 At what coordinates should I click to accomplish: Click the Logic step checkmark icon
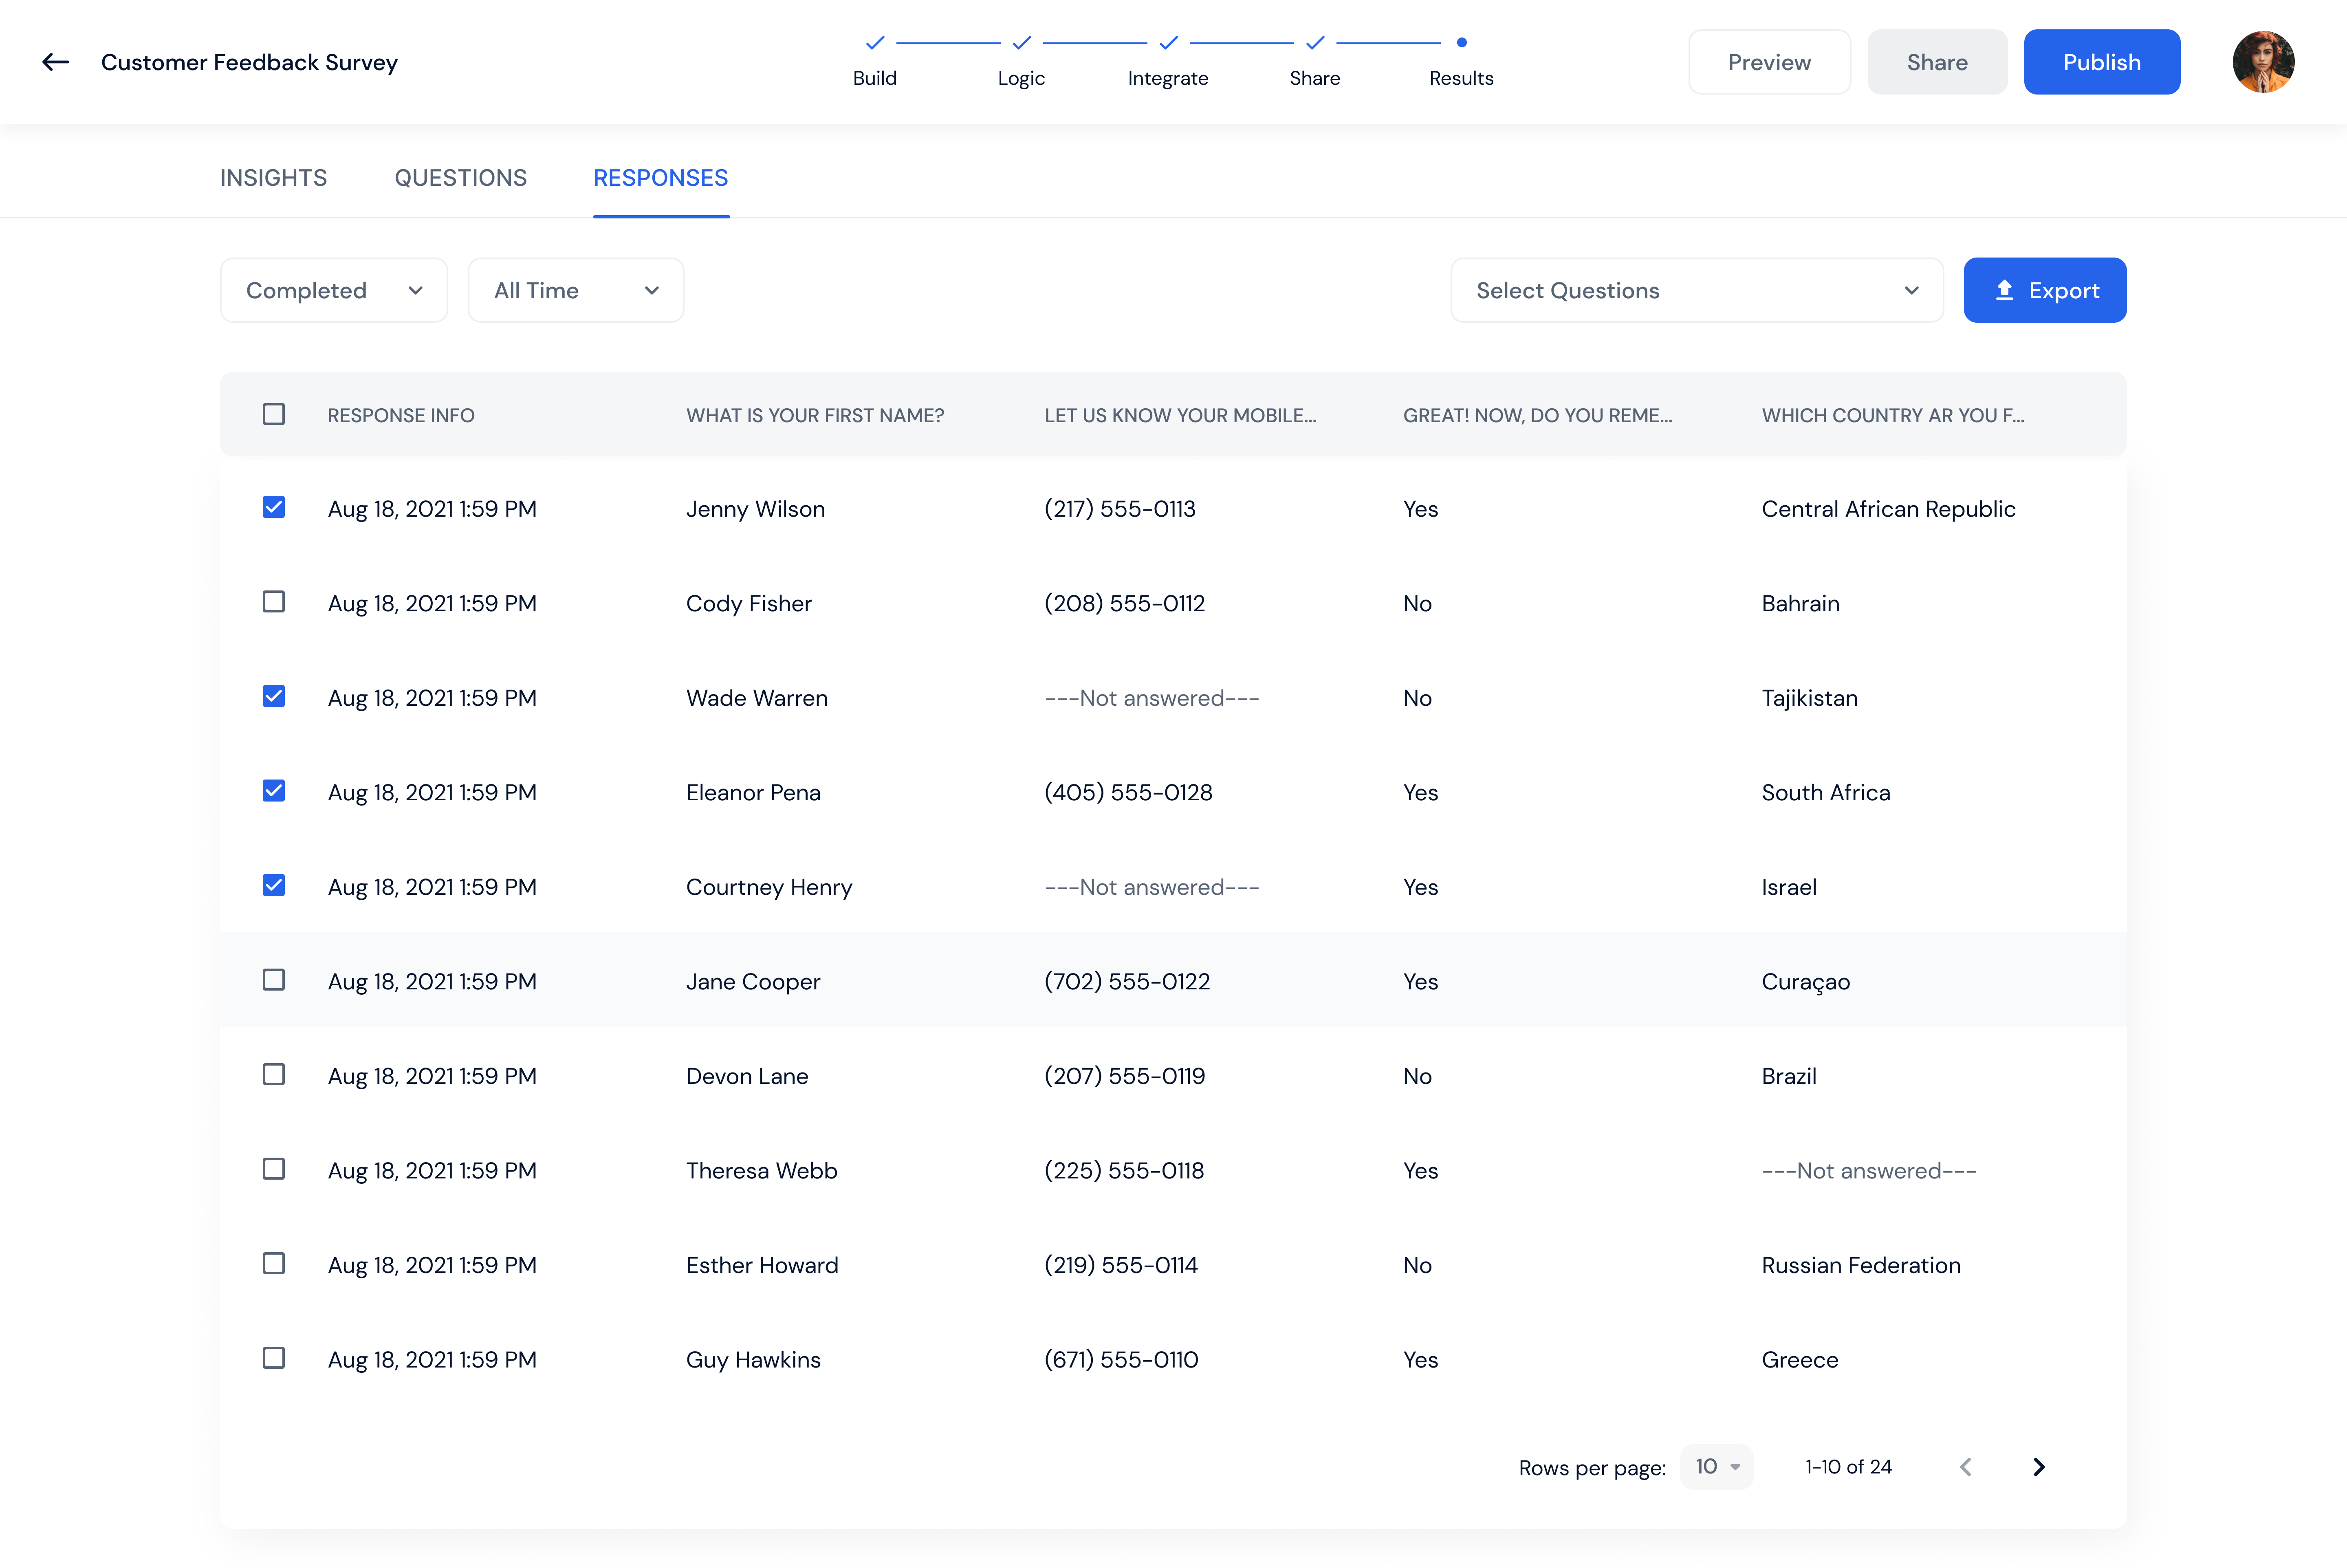pyautogui.click(x=1021, y=43)
